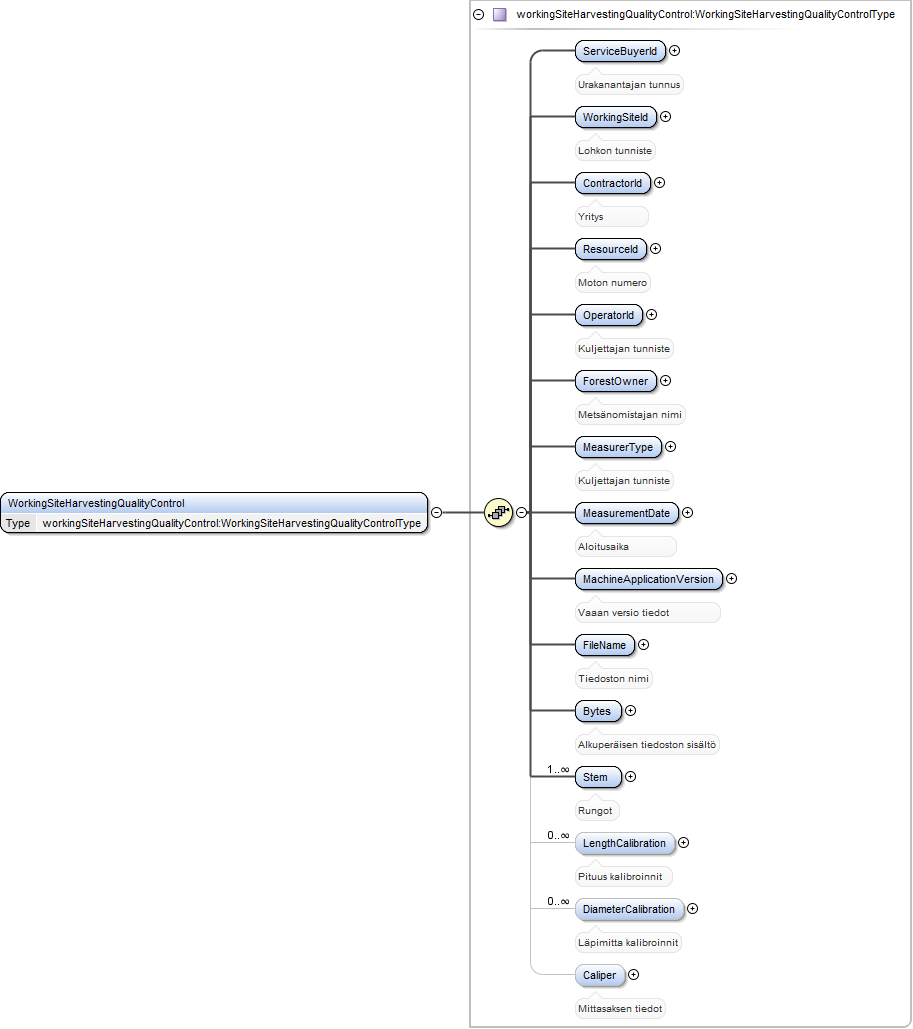
Task: Expand the MeasurerType element
Action: (670, 446)
